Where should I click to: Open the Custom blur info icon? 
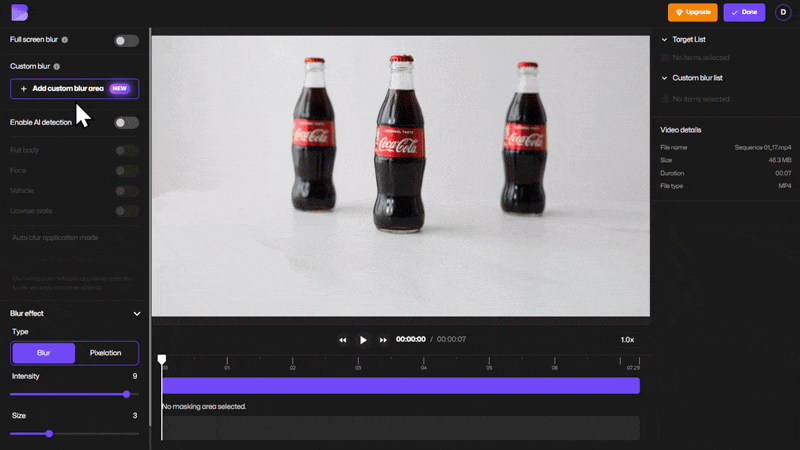click(57, 67)
